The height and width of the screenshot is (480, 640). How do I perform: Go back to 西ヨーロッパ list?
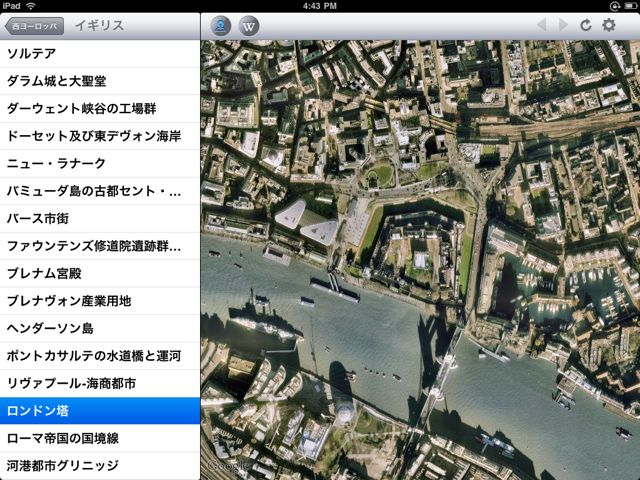coord(34,26)
